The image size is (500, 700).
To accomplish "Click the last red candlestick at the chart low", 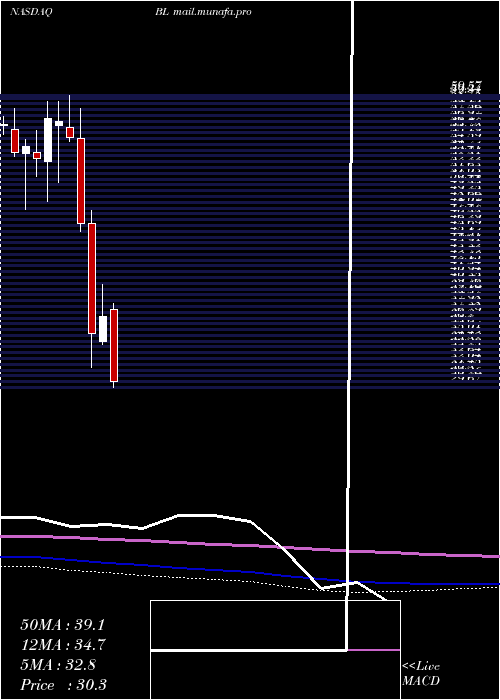I will click(114, 346).
